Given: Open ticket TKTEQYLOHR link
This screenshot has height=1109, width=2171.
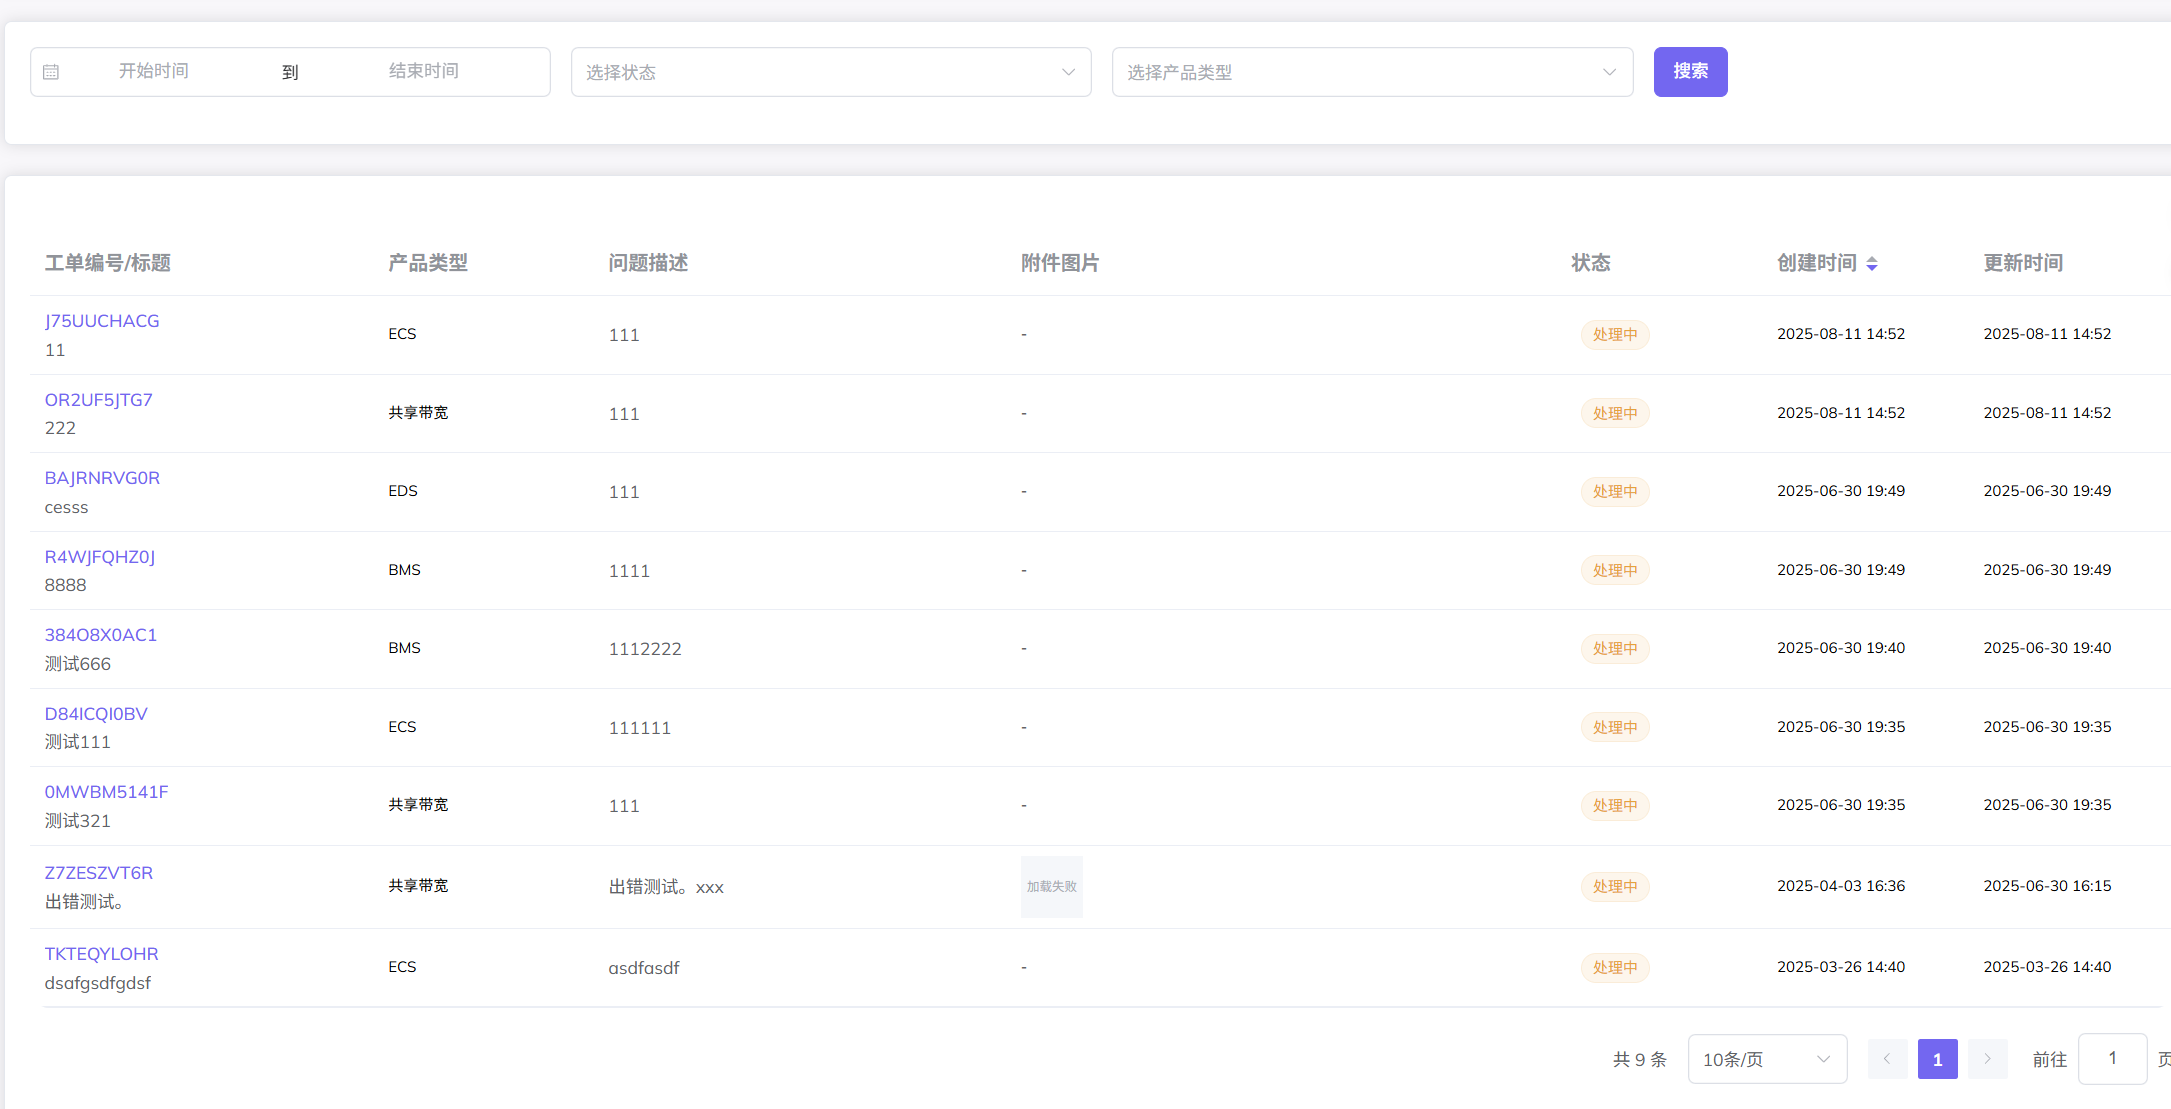Looking at the screenshot, I should [x=101, y=954].
